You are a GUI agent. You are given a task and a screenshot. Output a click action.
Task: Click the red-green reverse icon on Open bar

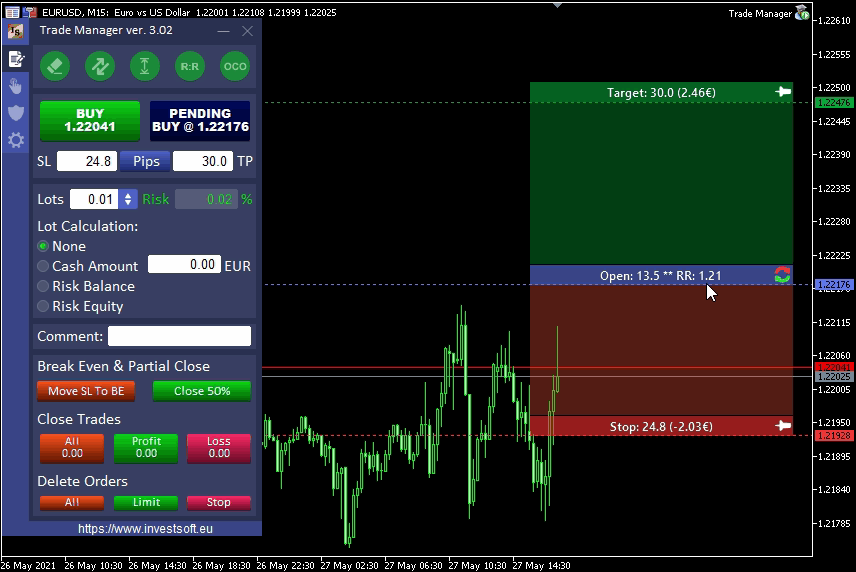click(782, 275)
